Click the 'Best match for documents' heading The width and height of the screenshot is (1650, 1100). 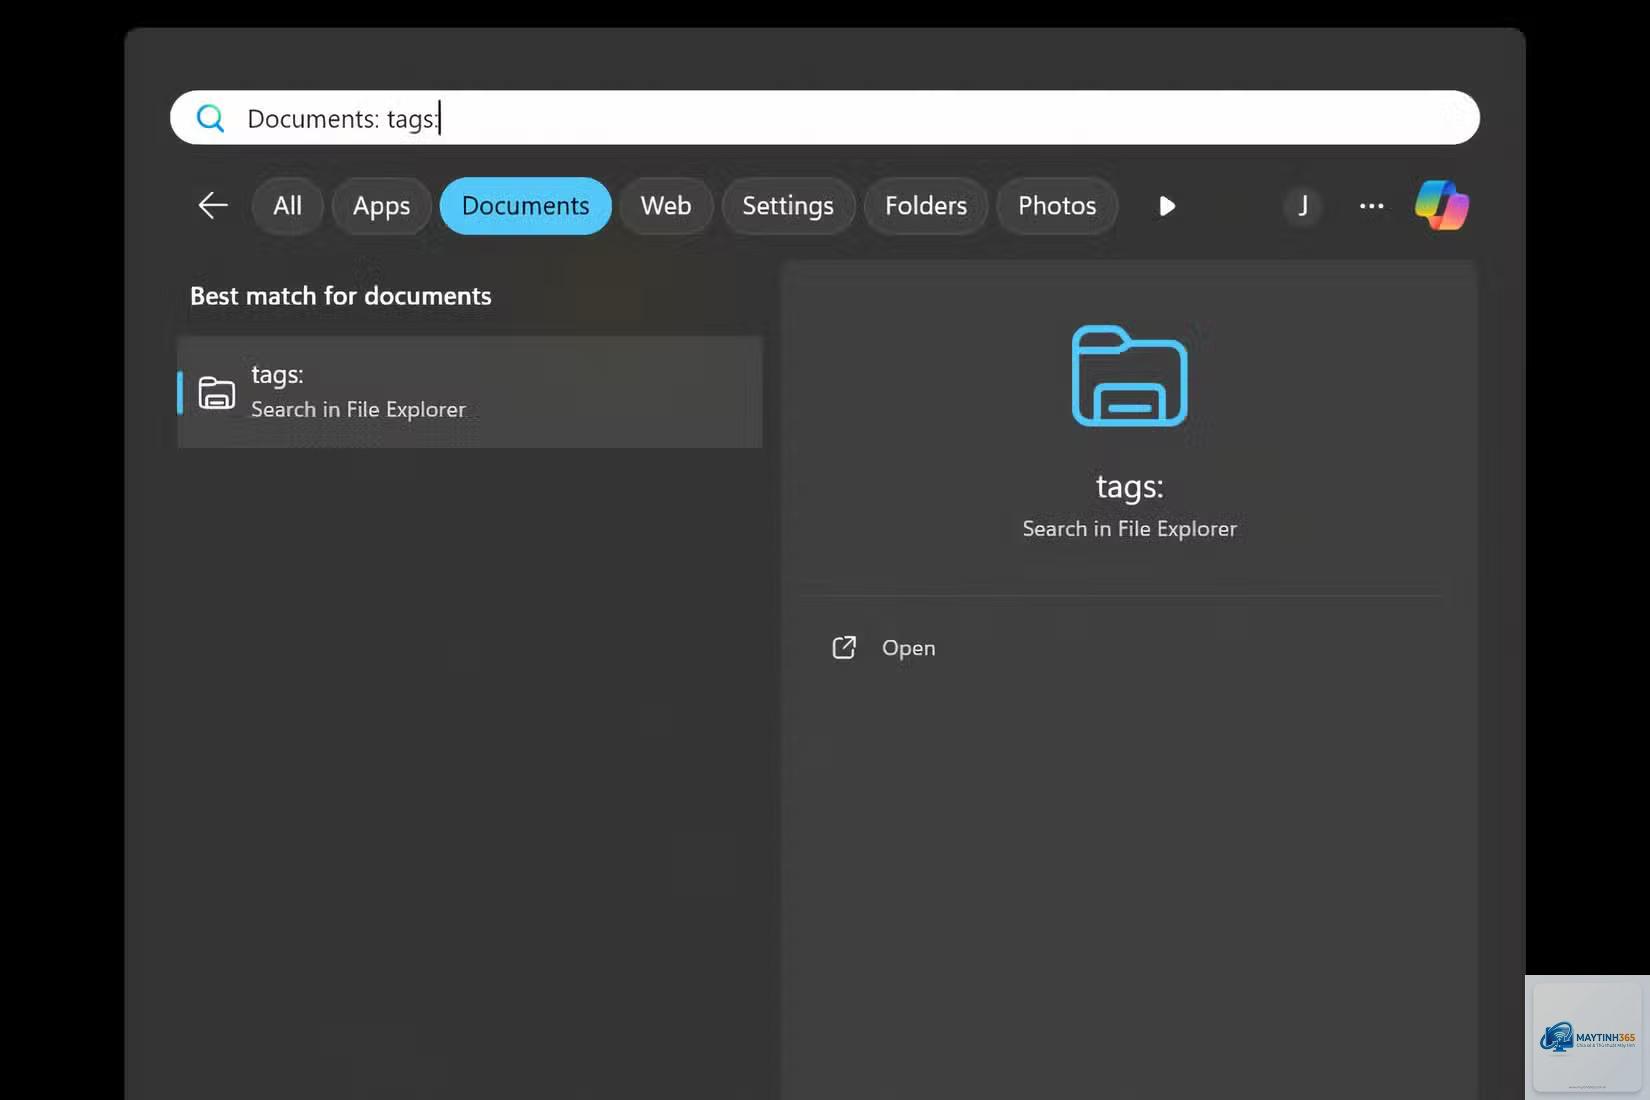click(341, 296)
